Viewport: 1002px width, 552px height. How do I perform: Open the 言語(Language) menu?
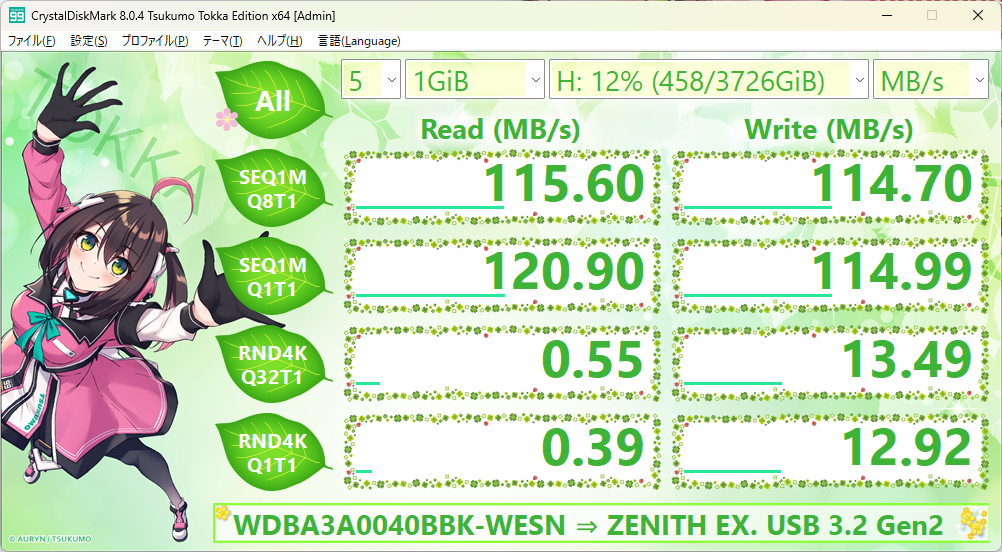coord(359,41)
